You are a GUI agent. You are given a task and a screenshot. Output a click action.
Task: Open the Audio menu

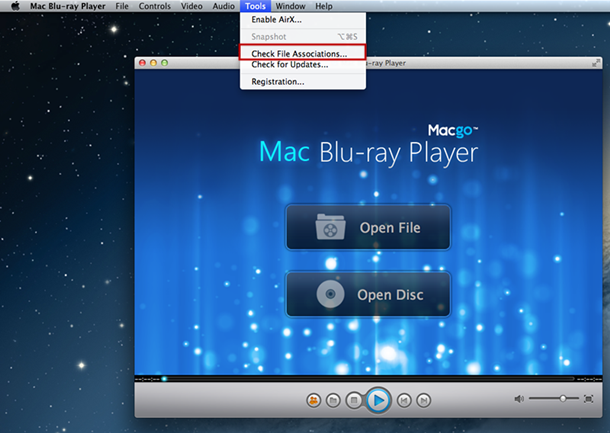pos(223,6)
